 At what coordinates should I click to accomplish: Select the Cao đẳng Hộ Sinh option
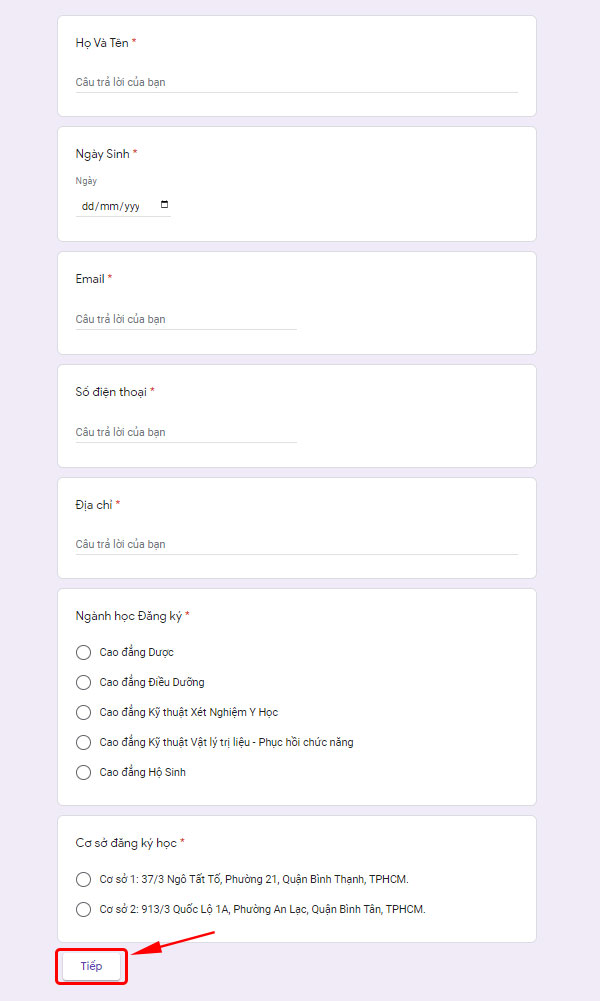pos(83,772)
